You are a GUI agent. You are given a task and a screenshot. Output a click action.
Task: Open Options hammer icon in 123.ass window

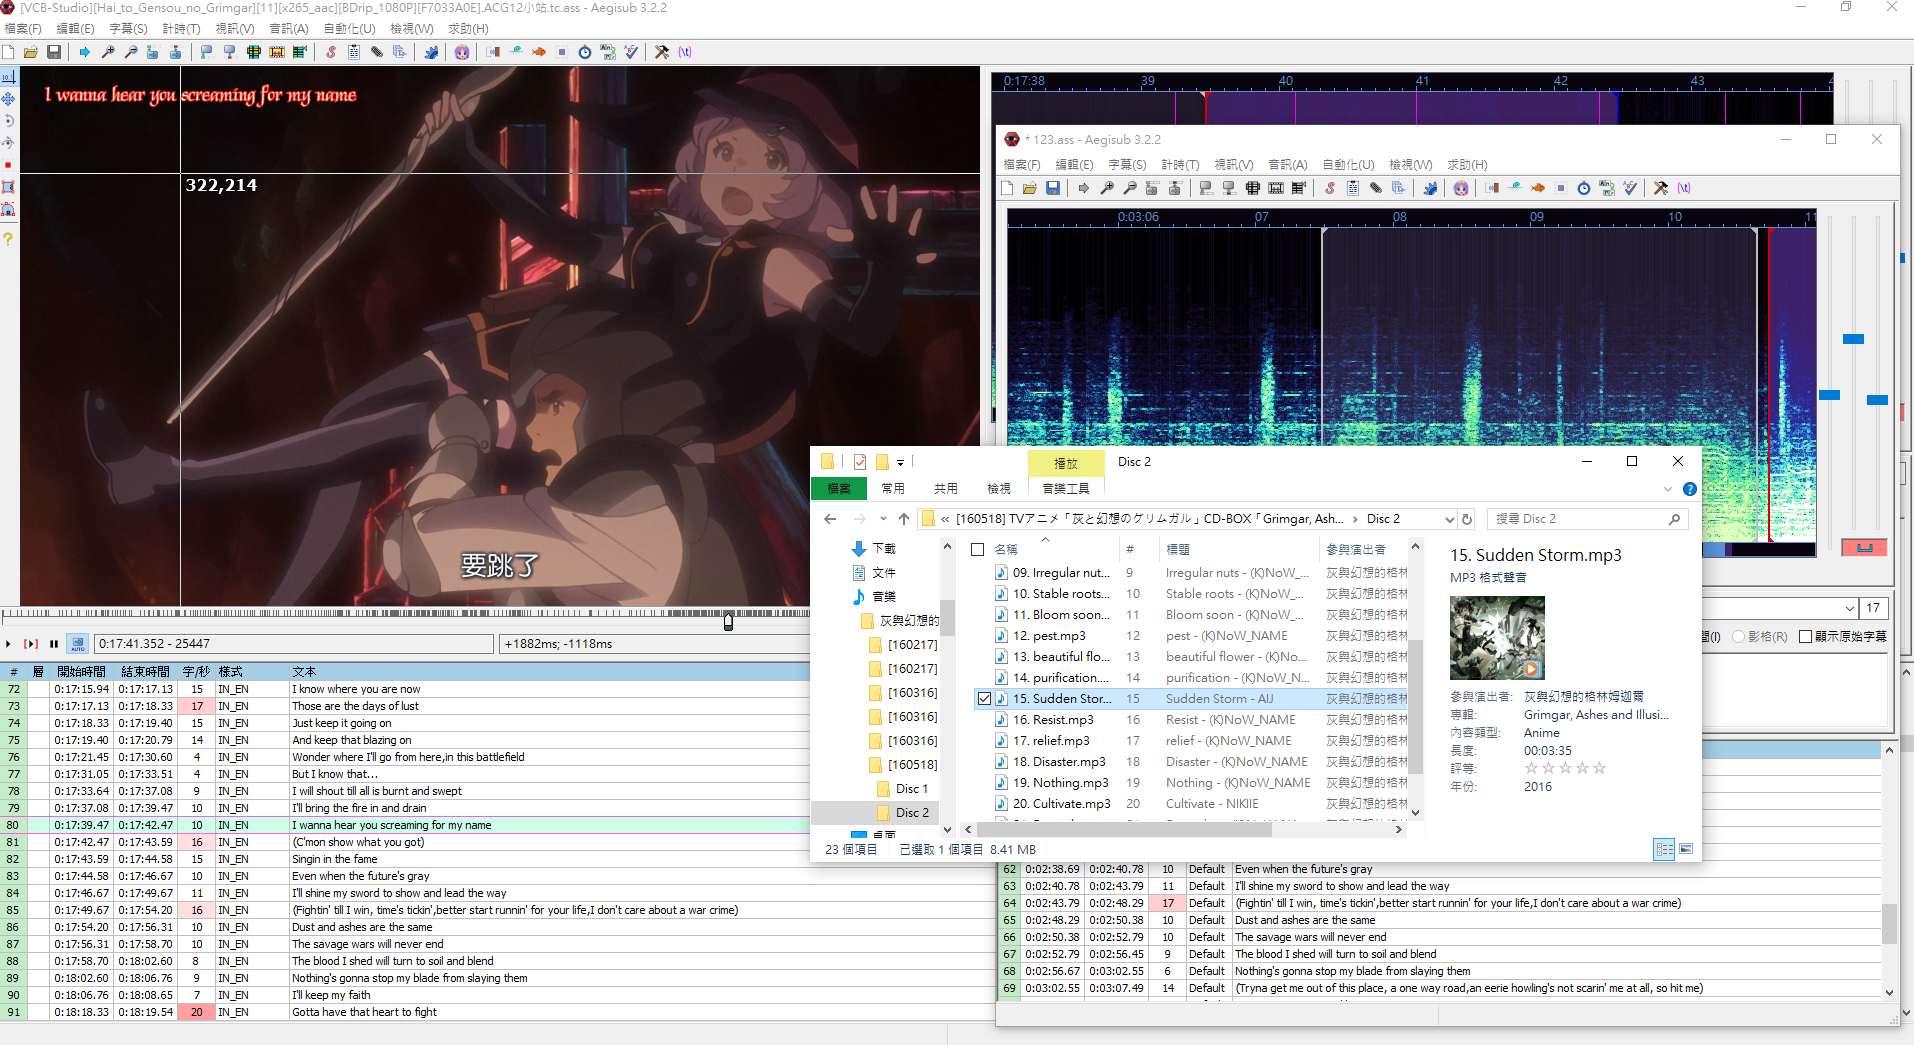click(x=1661, y=188)
